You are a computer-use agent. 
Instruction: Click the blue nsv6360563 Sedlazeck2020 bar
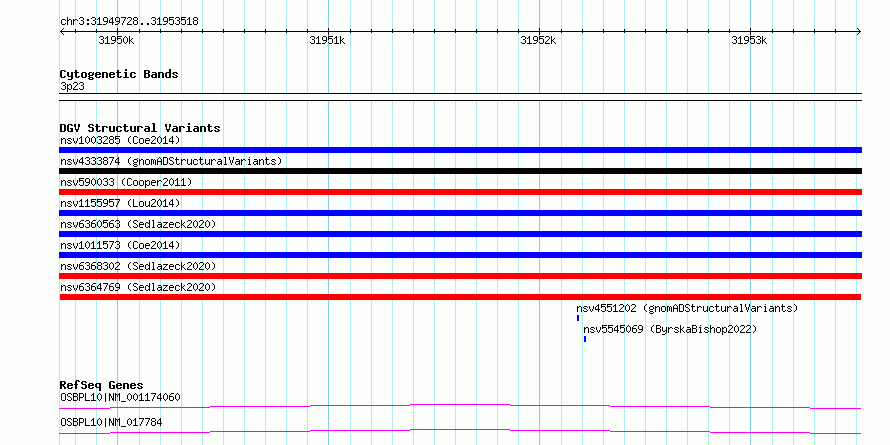click(460, 234)
